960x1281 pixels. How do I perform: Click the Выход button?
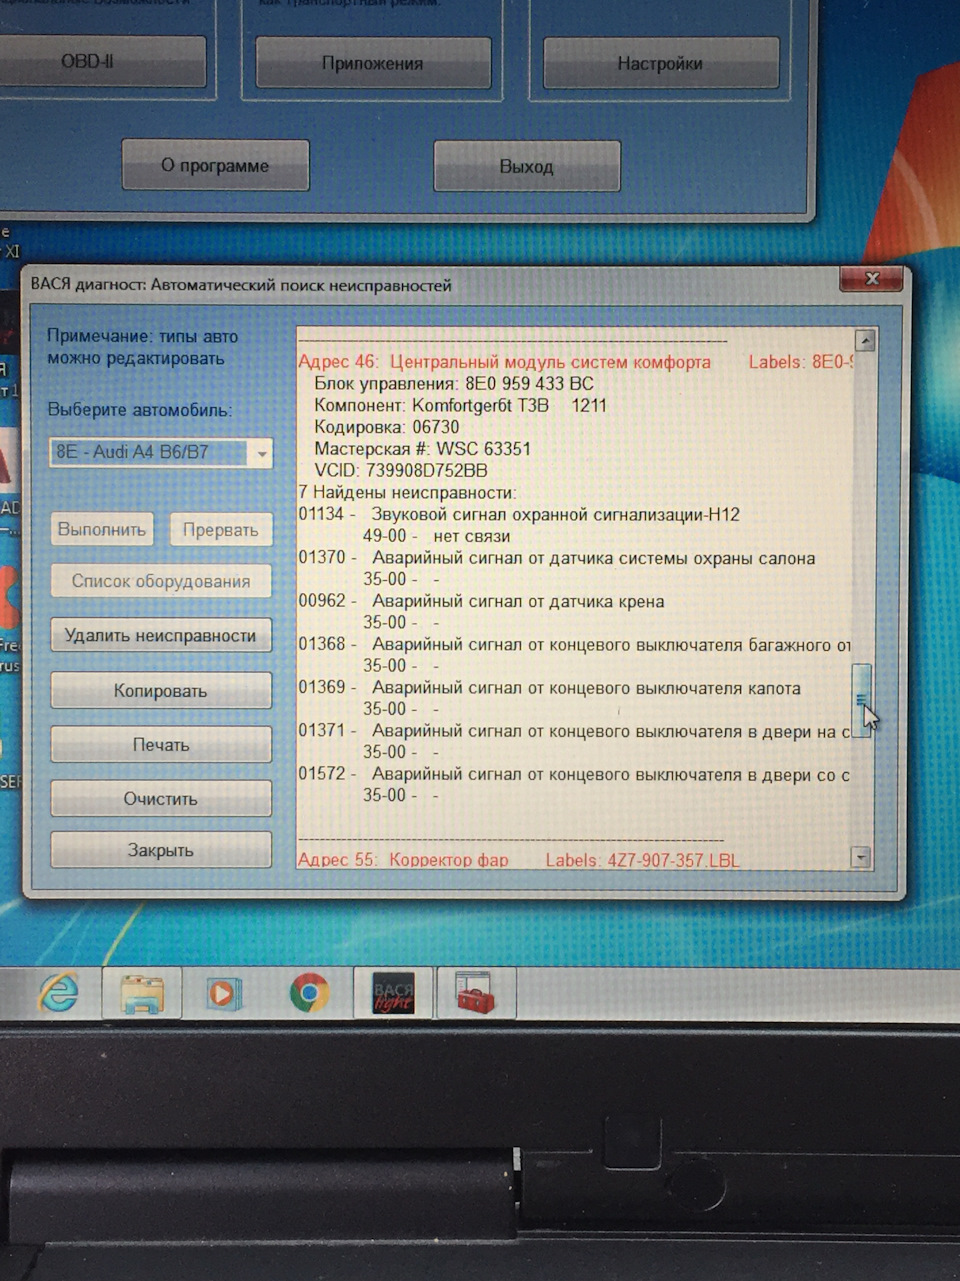tap(527, 166)
